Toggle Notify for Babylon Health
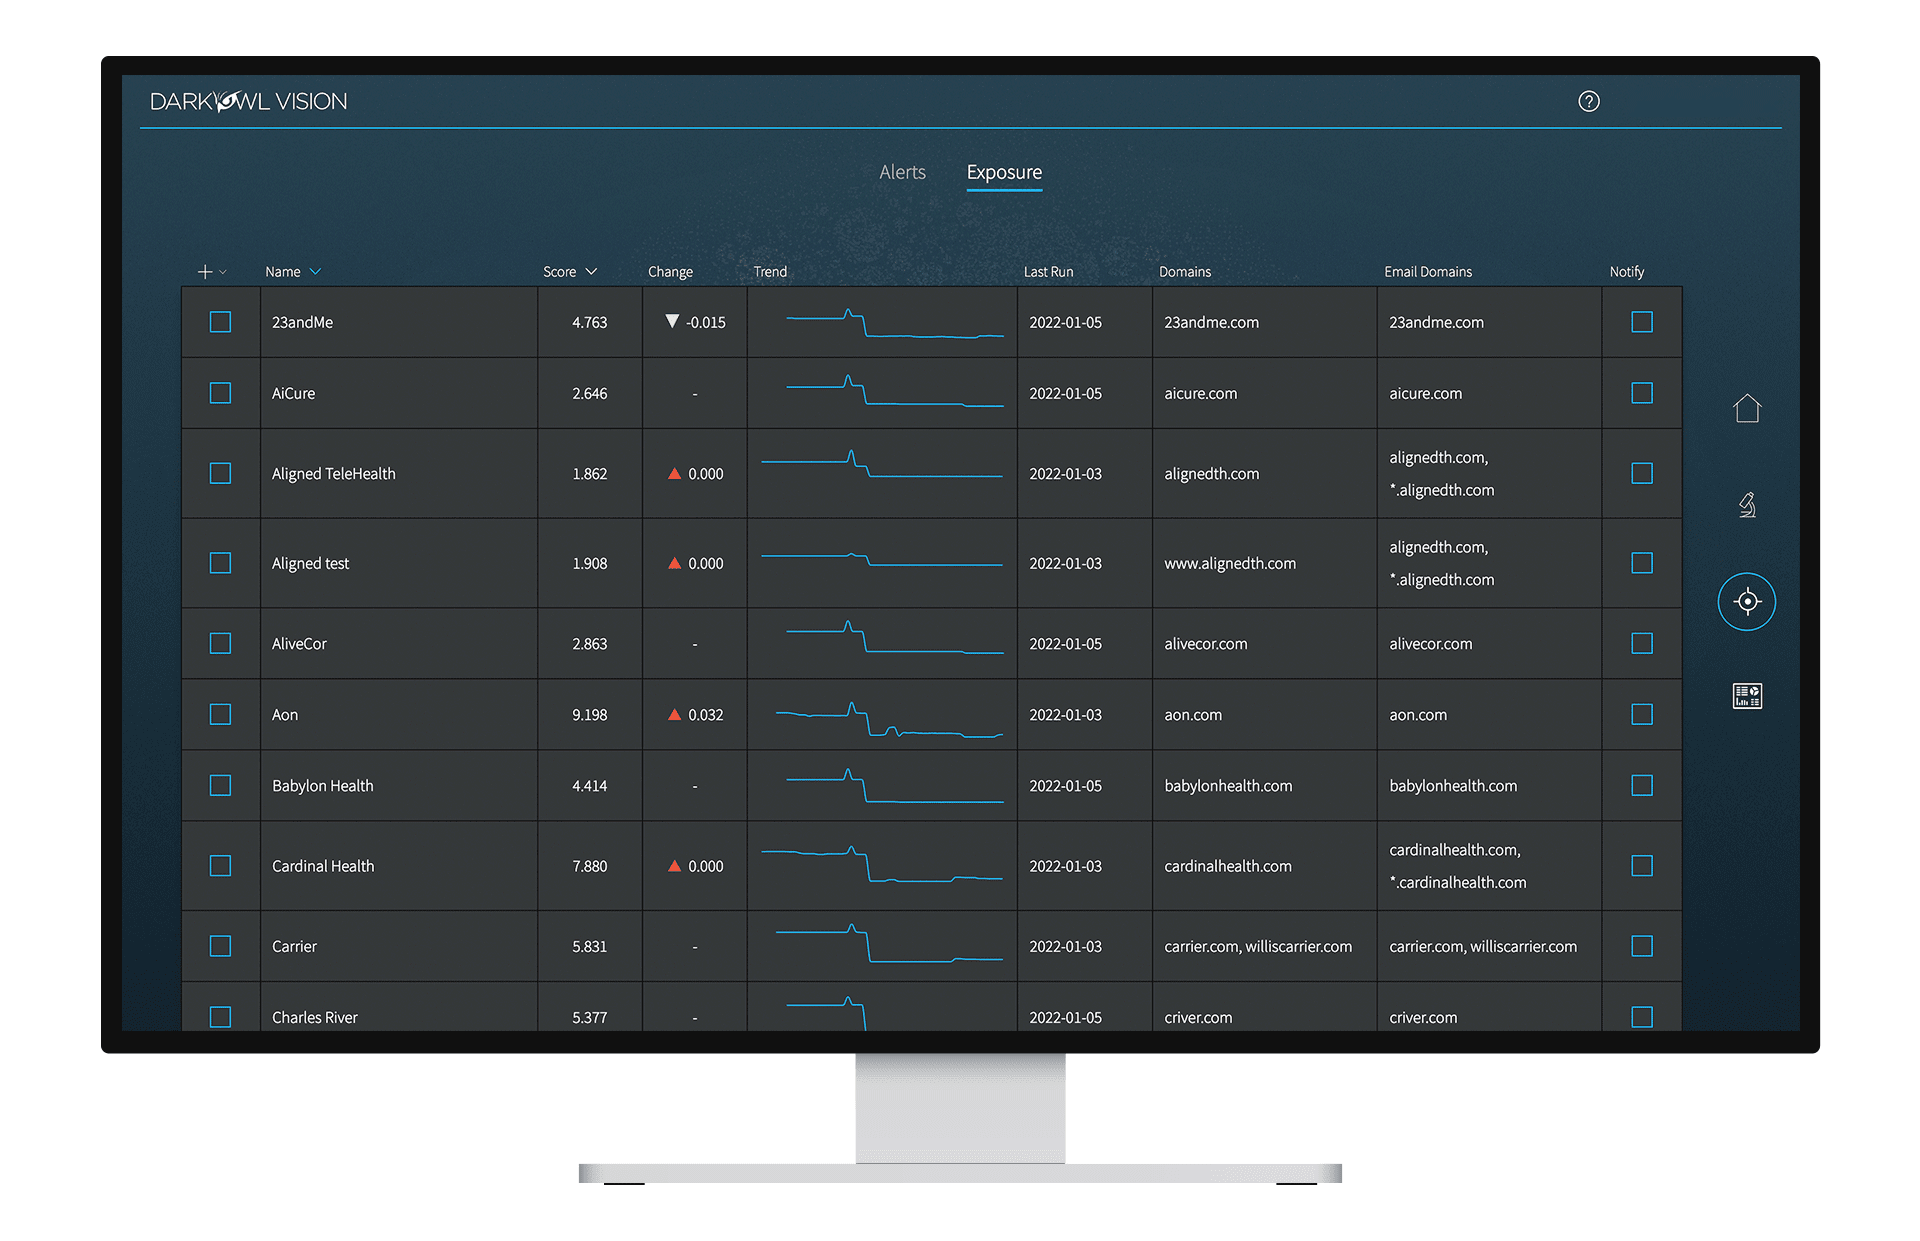Image resolution: width=1920 pixels, height=1241 pixels. [x=1641, y=785]
